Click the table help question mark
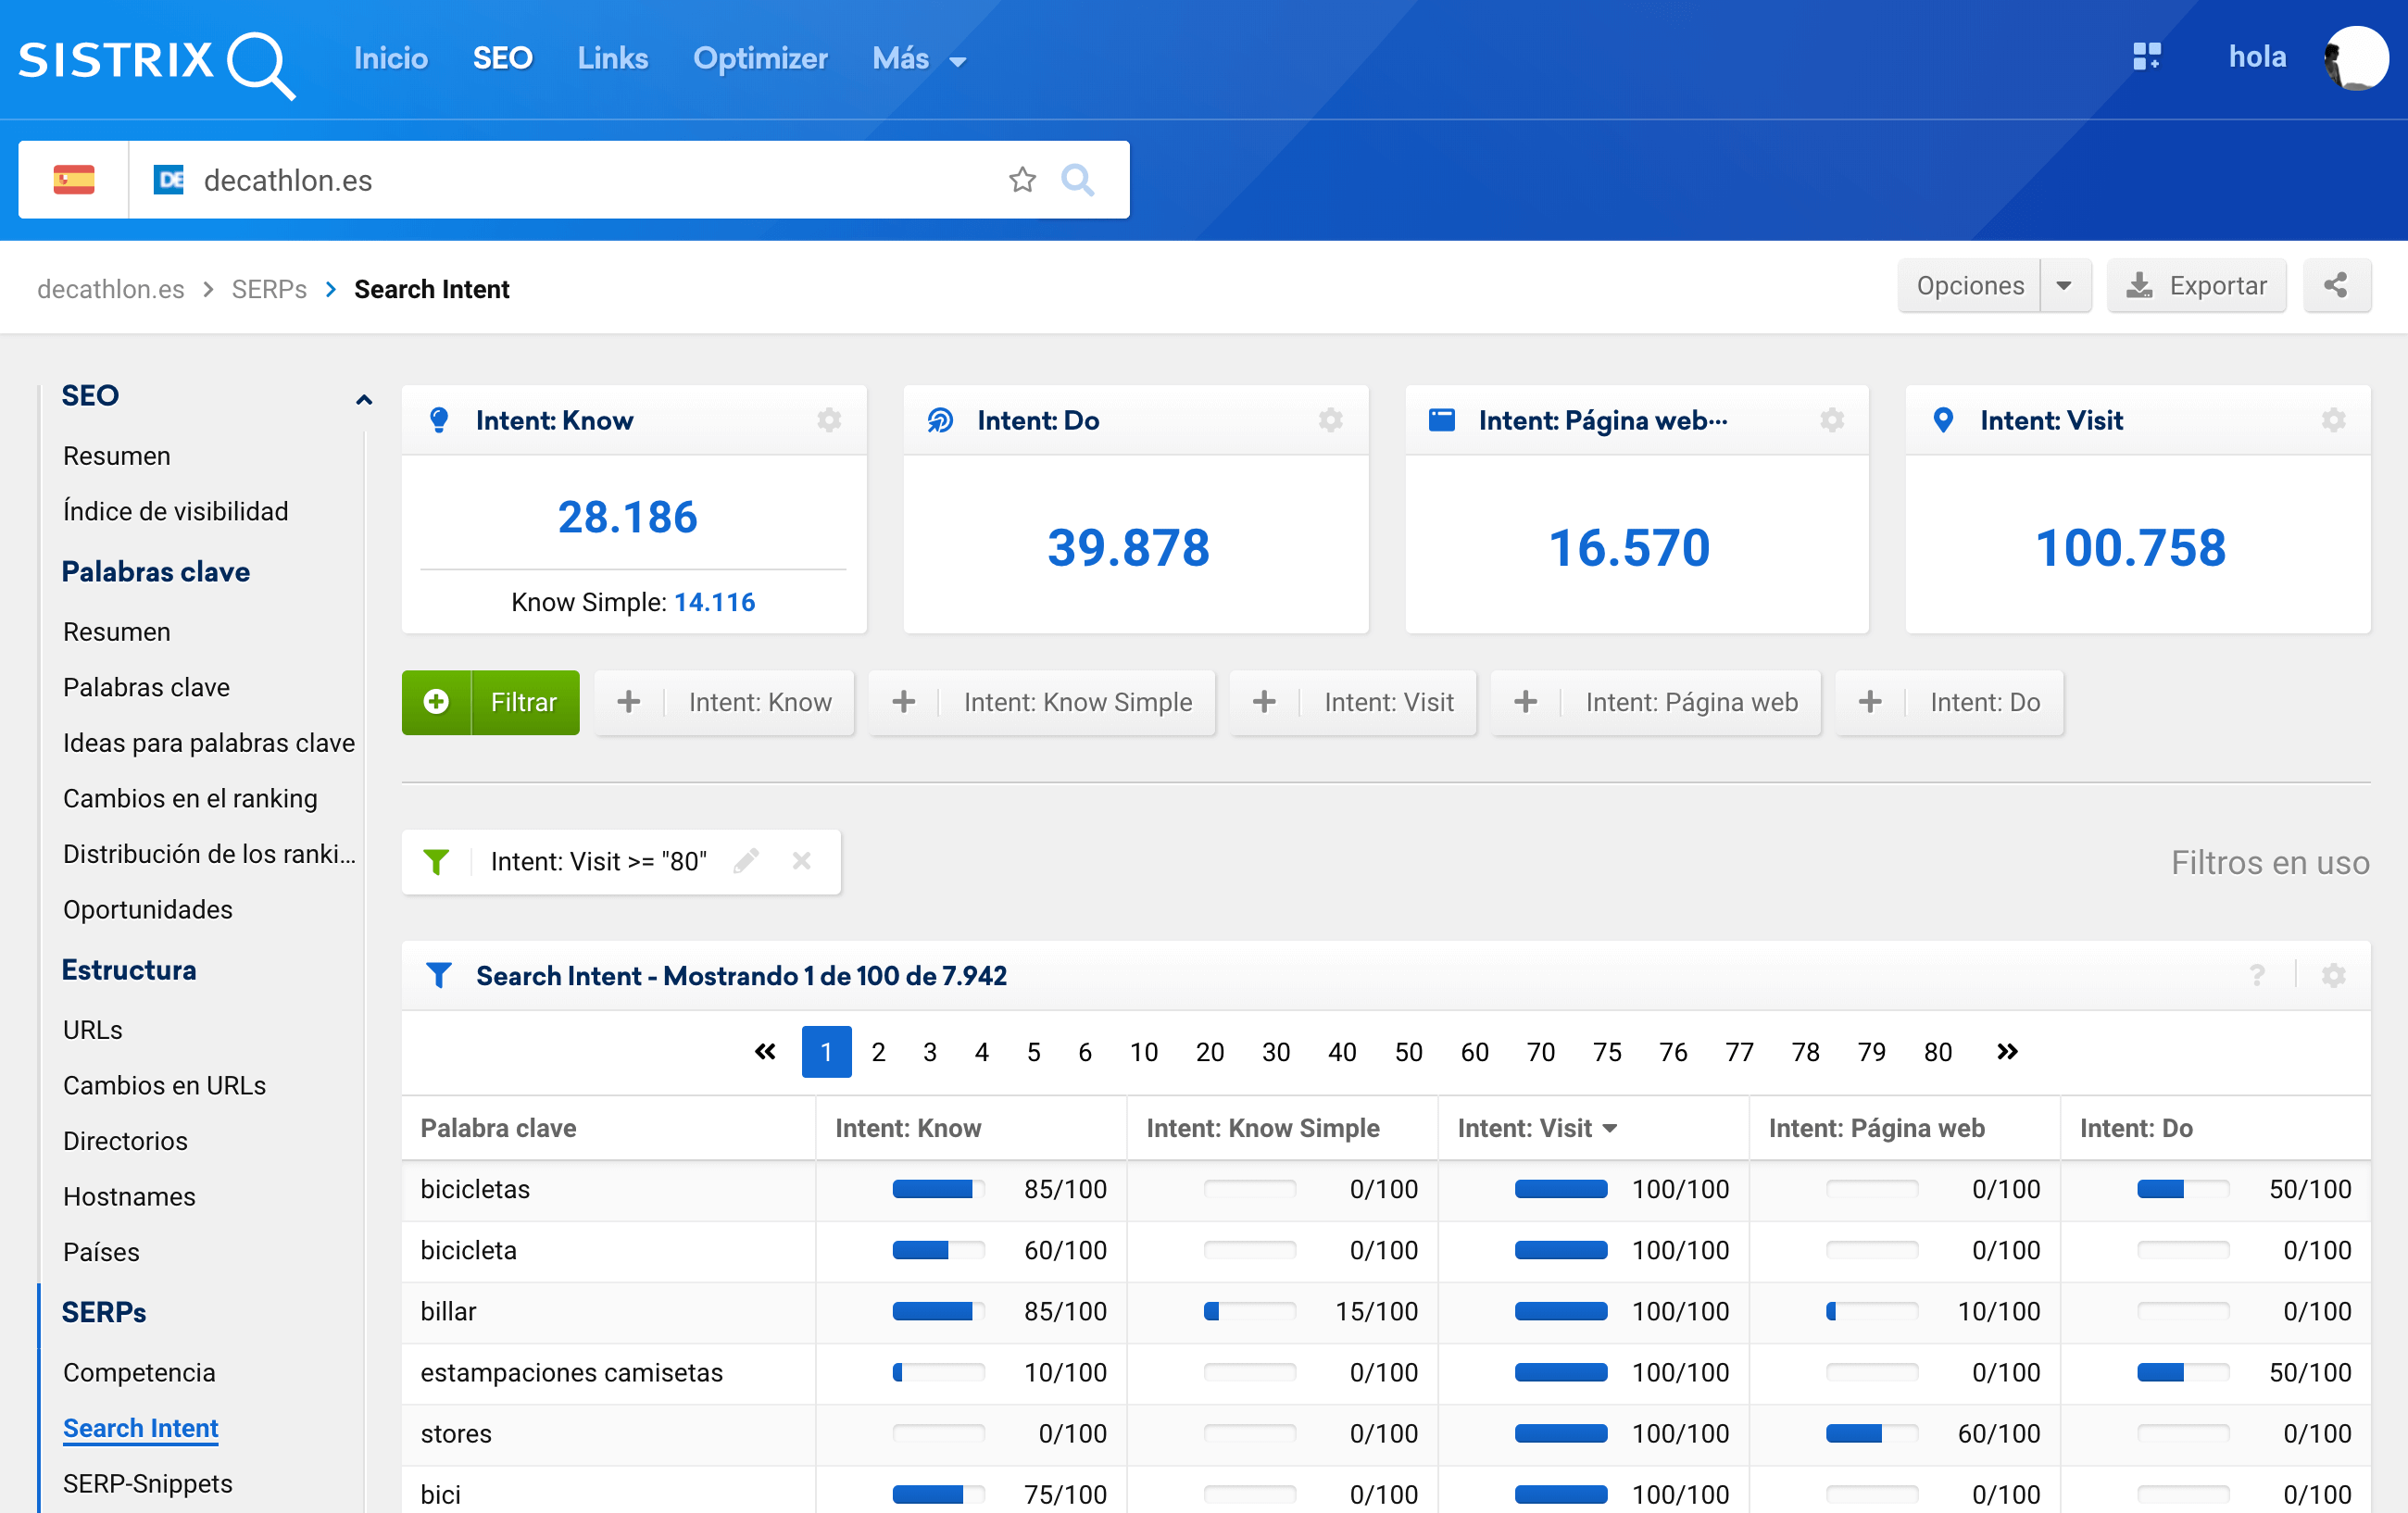 click(2257, 976)
